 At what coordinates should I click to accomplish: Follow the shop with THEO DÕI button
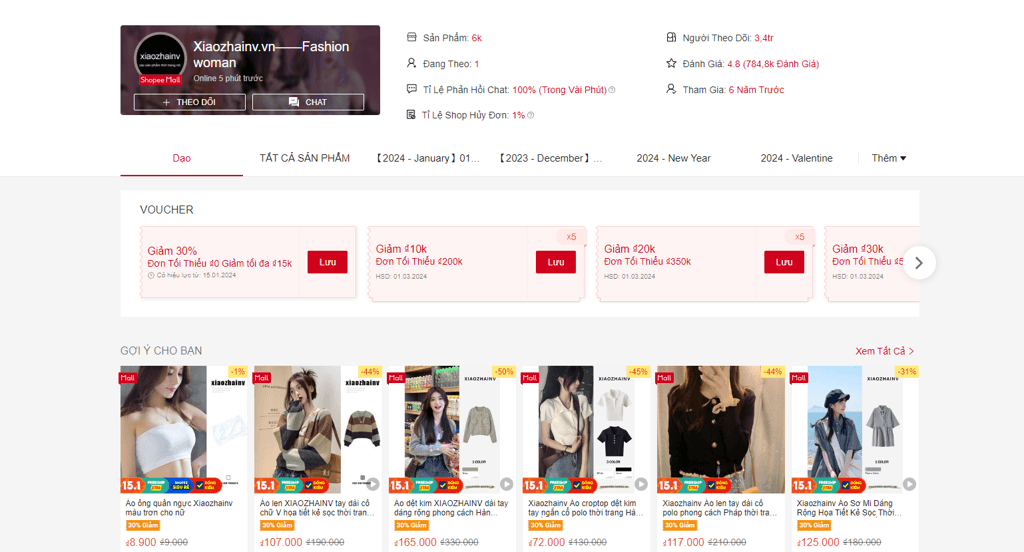tap(189, 102)
